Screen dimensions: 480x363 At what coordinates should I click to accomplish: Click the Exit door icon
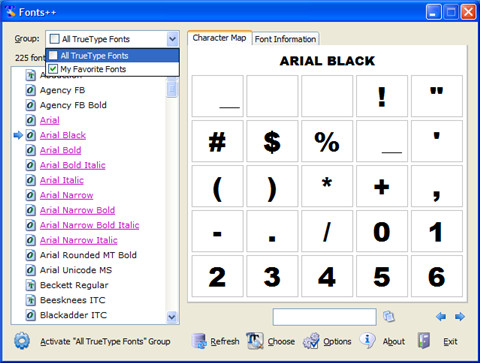424,341
